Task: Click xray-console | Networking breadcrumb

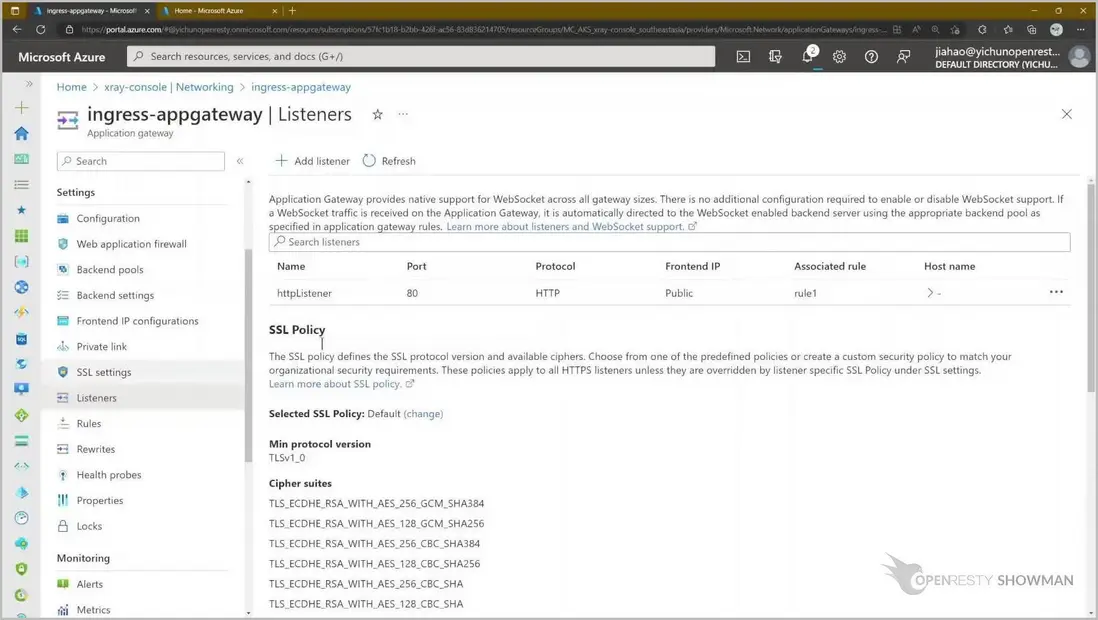Action: pyautogui.click(x=169, y=87)
